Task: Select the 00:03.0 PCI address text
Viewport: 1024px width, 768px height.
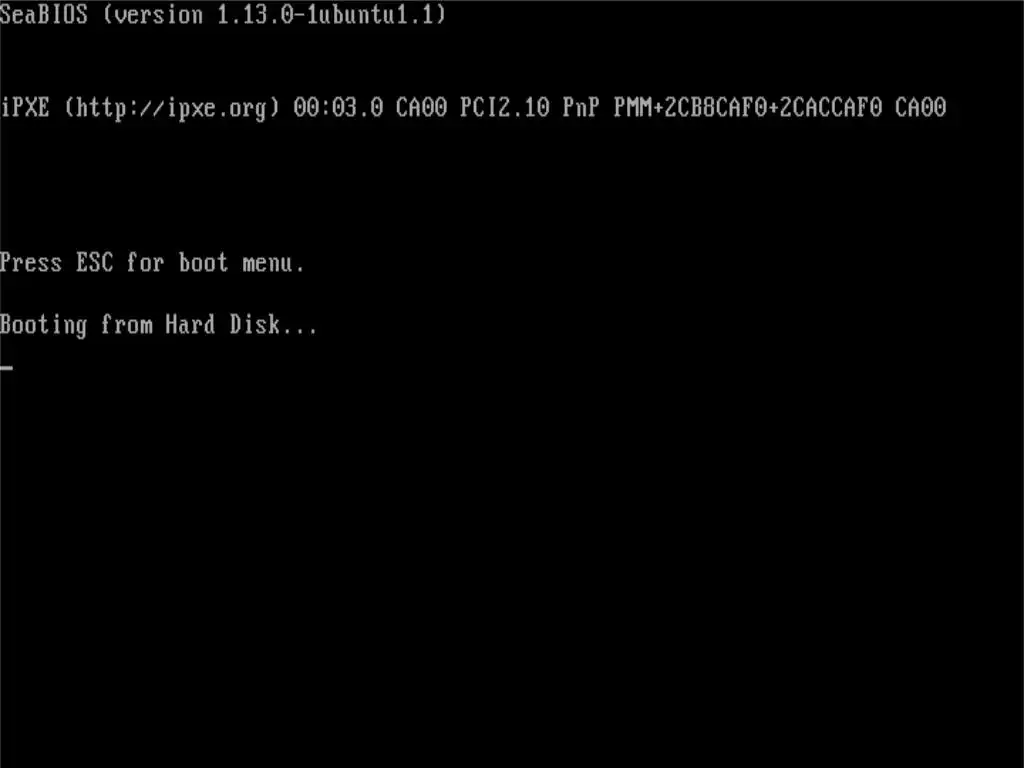Action: [x=338, y=106]
